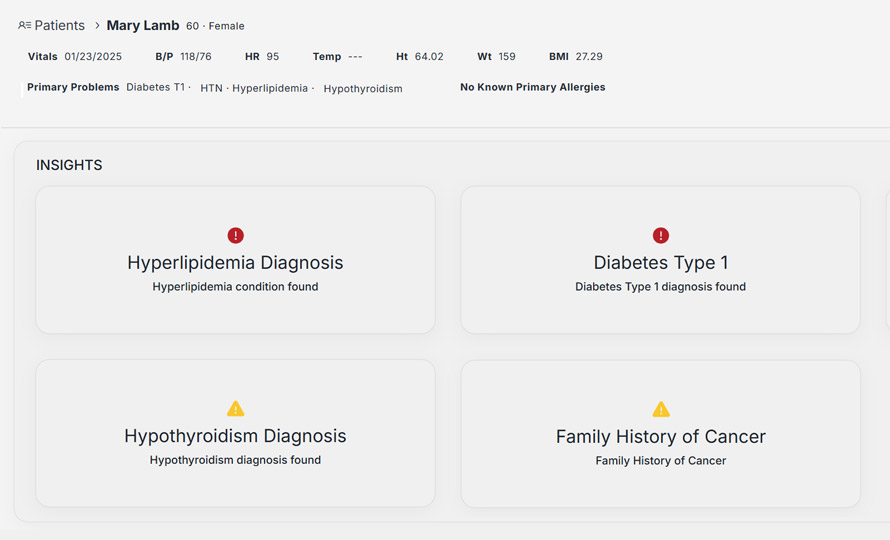Click the BMI value 27.29
This screenshot has height=540, width=890.
(589, 57)
